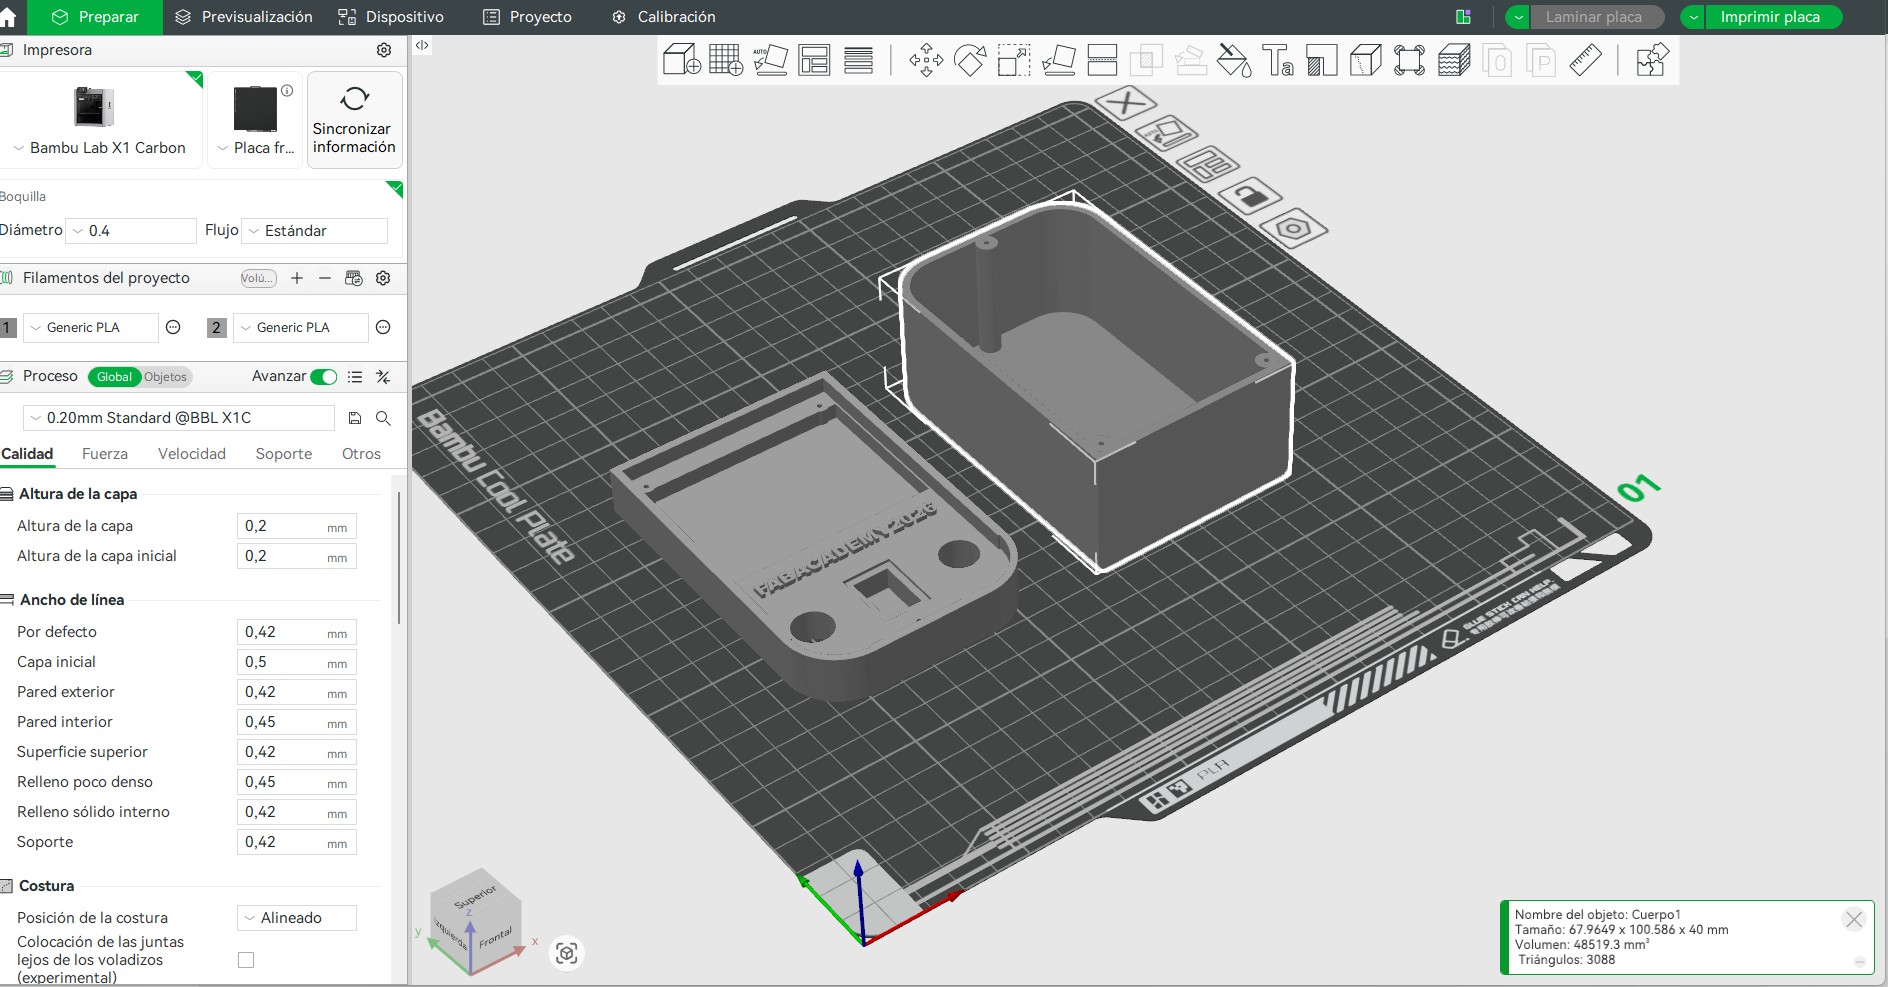Open the Bambu Lab X1 Carbon dropdown

(100, 148)
